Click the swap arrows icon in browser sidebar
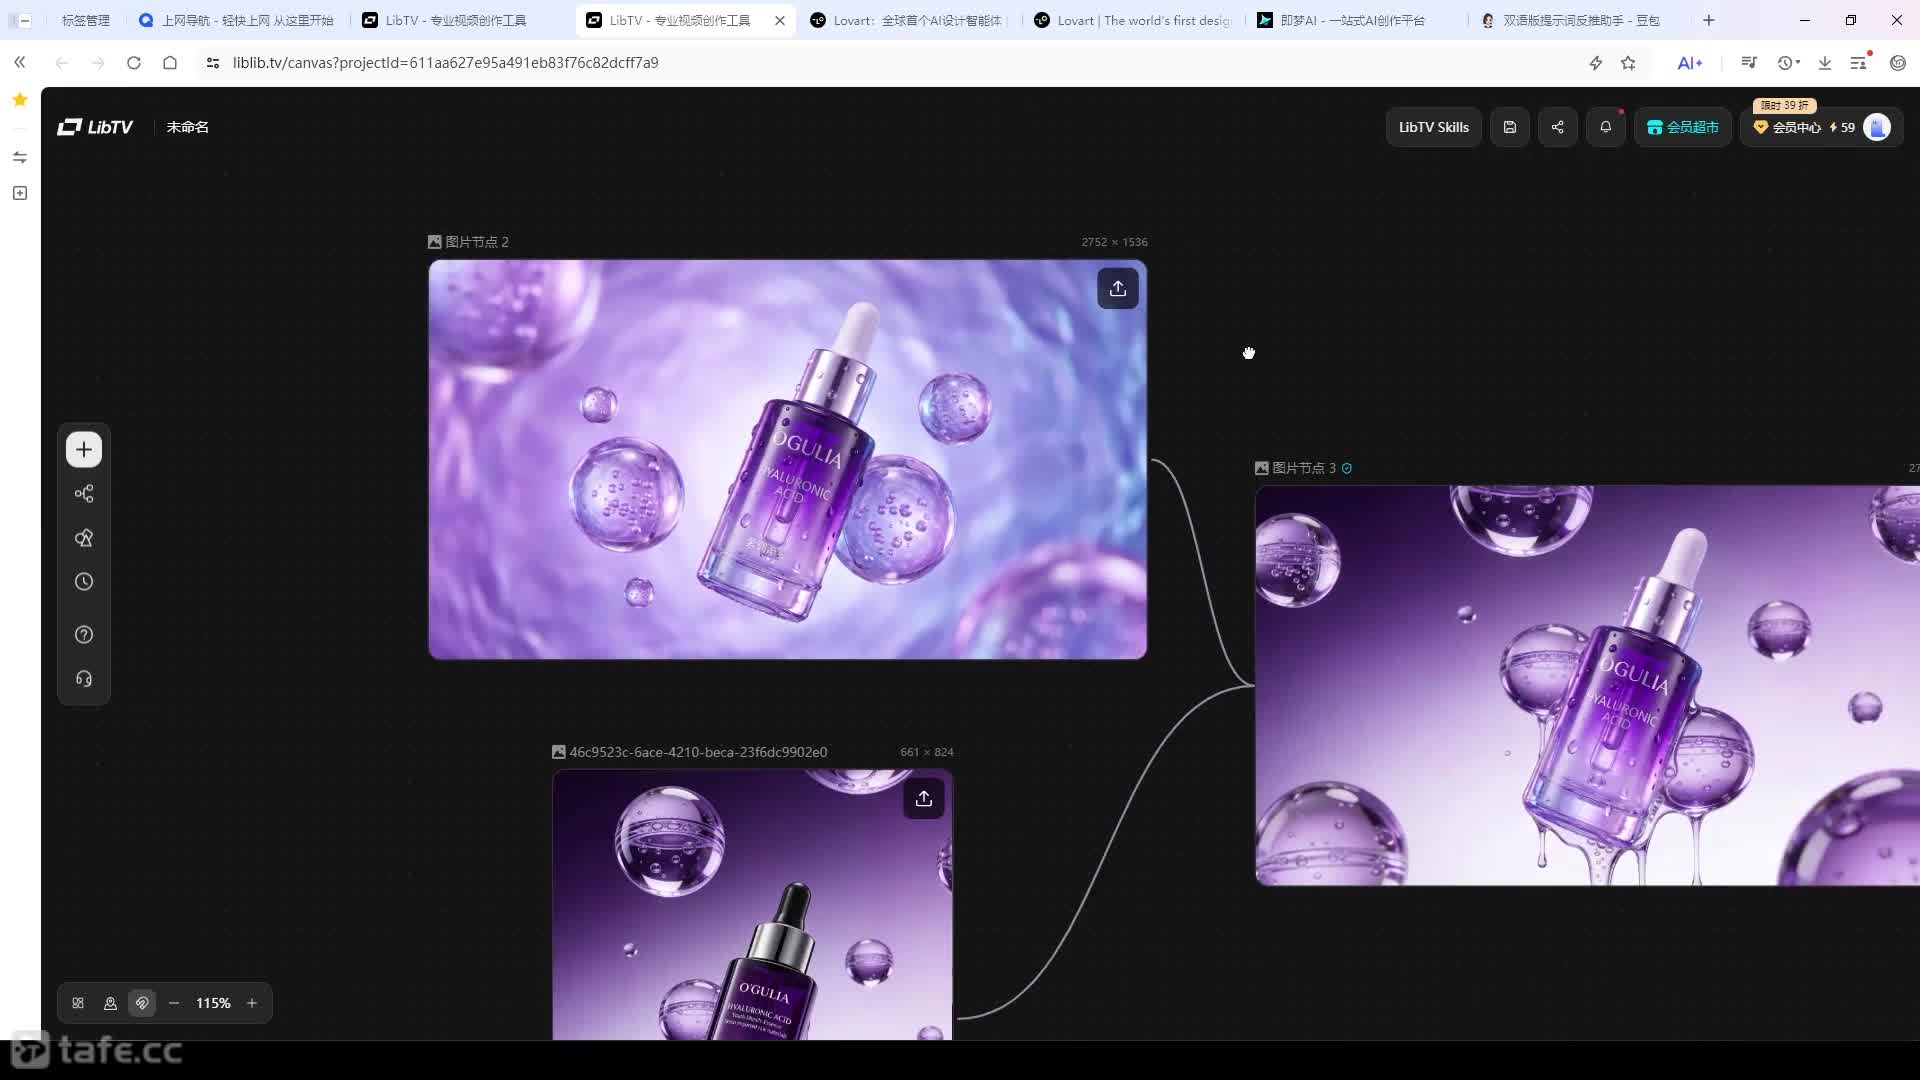 click(x=20, y=157)
